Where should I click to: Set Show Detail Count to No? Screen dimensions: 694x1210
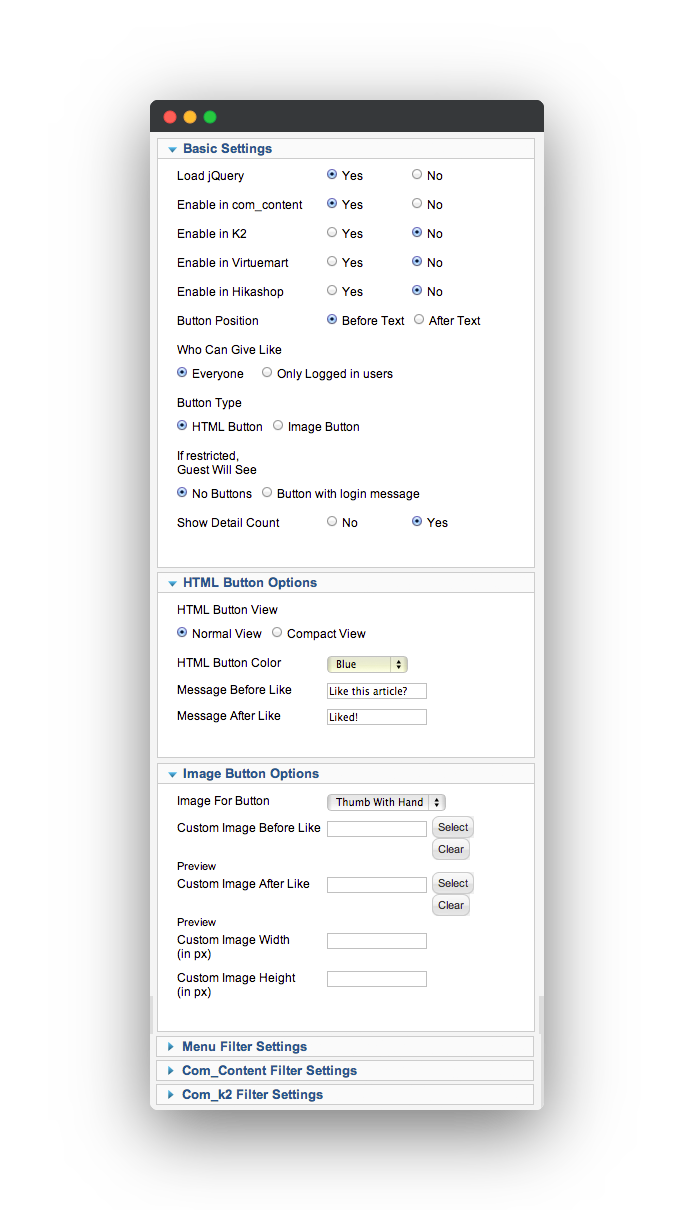pyautogui.click(x=332, y=522)
